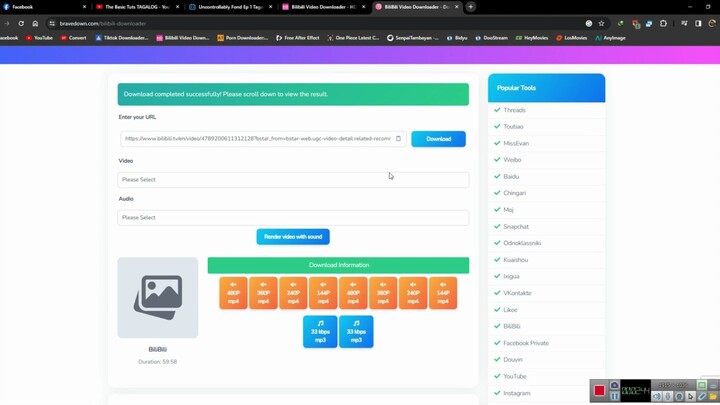The image size is (720, 405).
Task: Click the blue Download button
Action: click(x=439, y=139)
